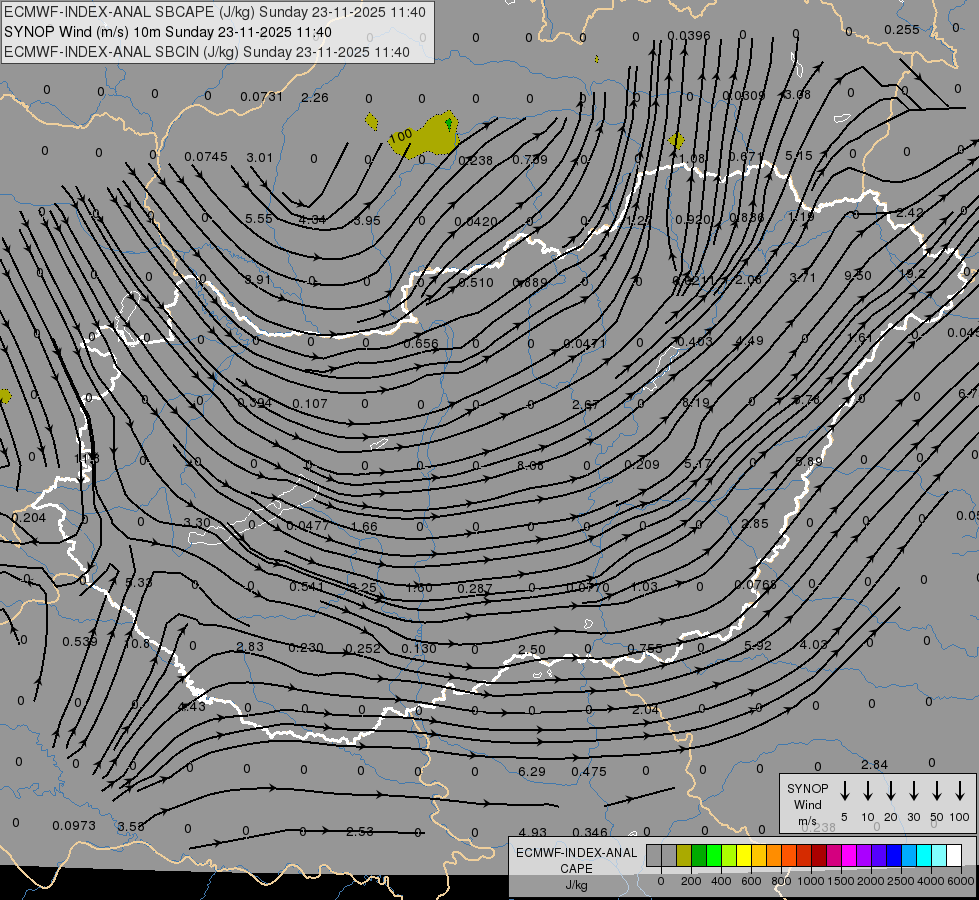Click the map value '5.15'

tap(799, 155)
